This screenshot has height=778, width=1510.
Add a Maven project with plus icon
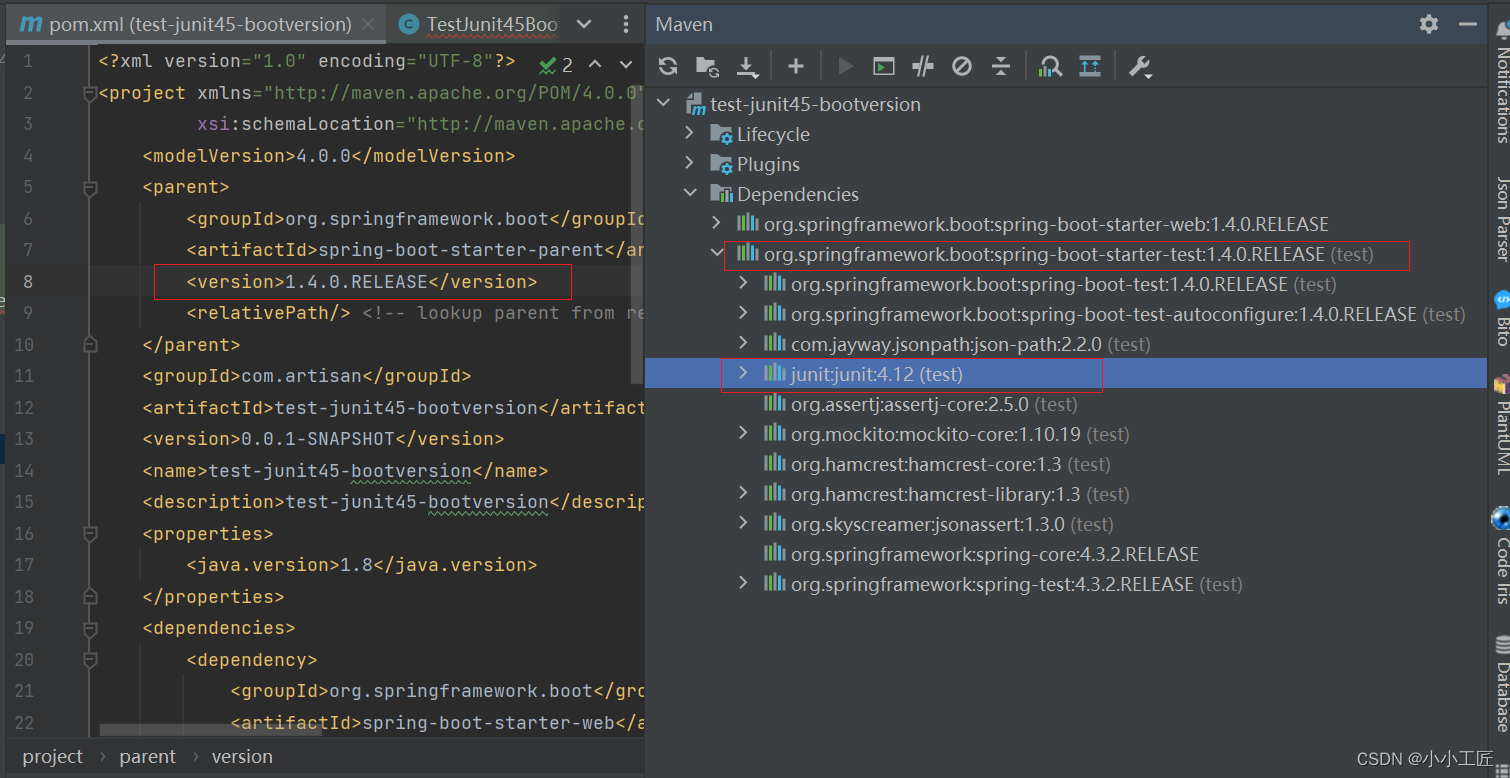coord(795,66)
